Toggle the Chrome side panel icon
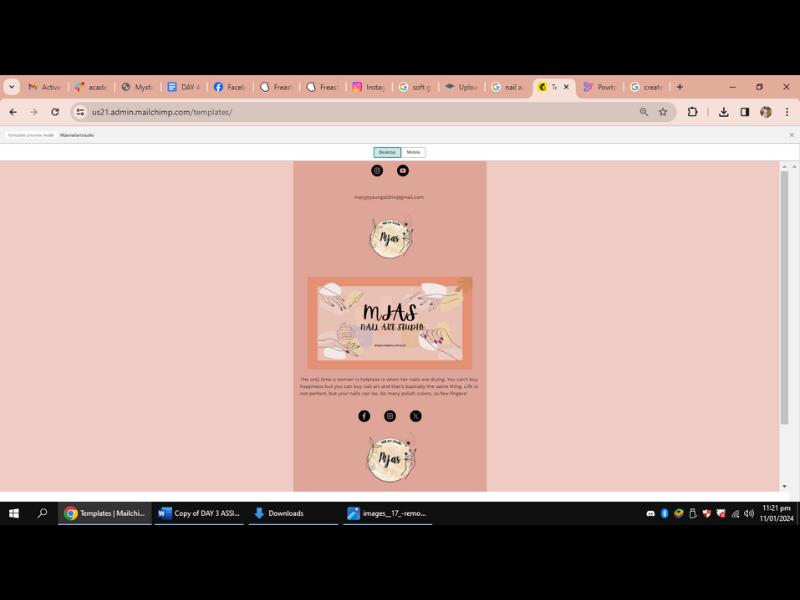 [745, 112]
